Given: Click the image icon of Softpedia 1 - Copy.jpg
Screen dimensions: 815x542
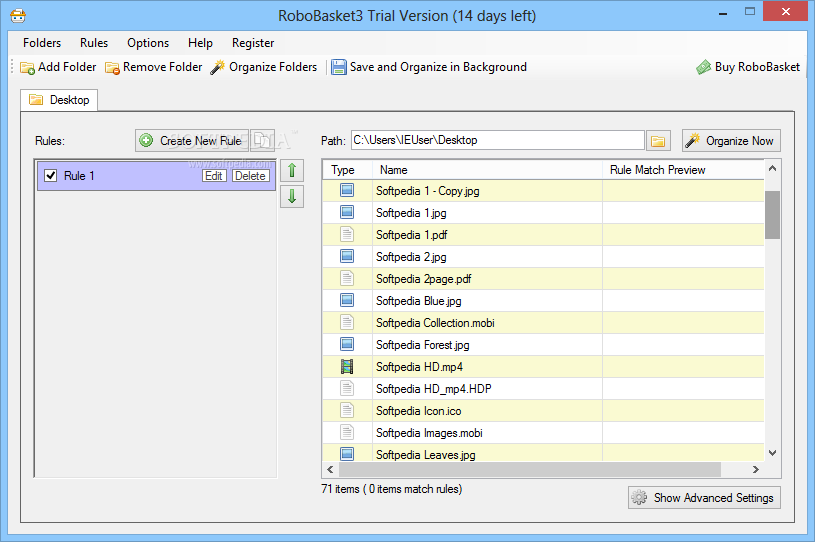Looking at the screenshot, I should [347, 190].
